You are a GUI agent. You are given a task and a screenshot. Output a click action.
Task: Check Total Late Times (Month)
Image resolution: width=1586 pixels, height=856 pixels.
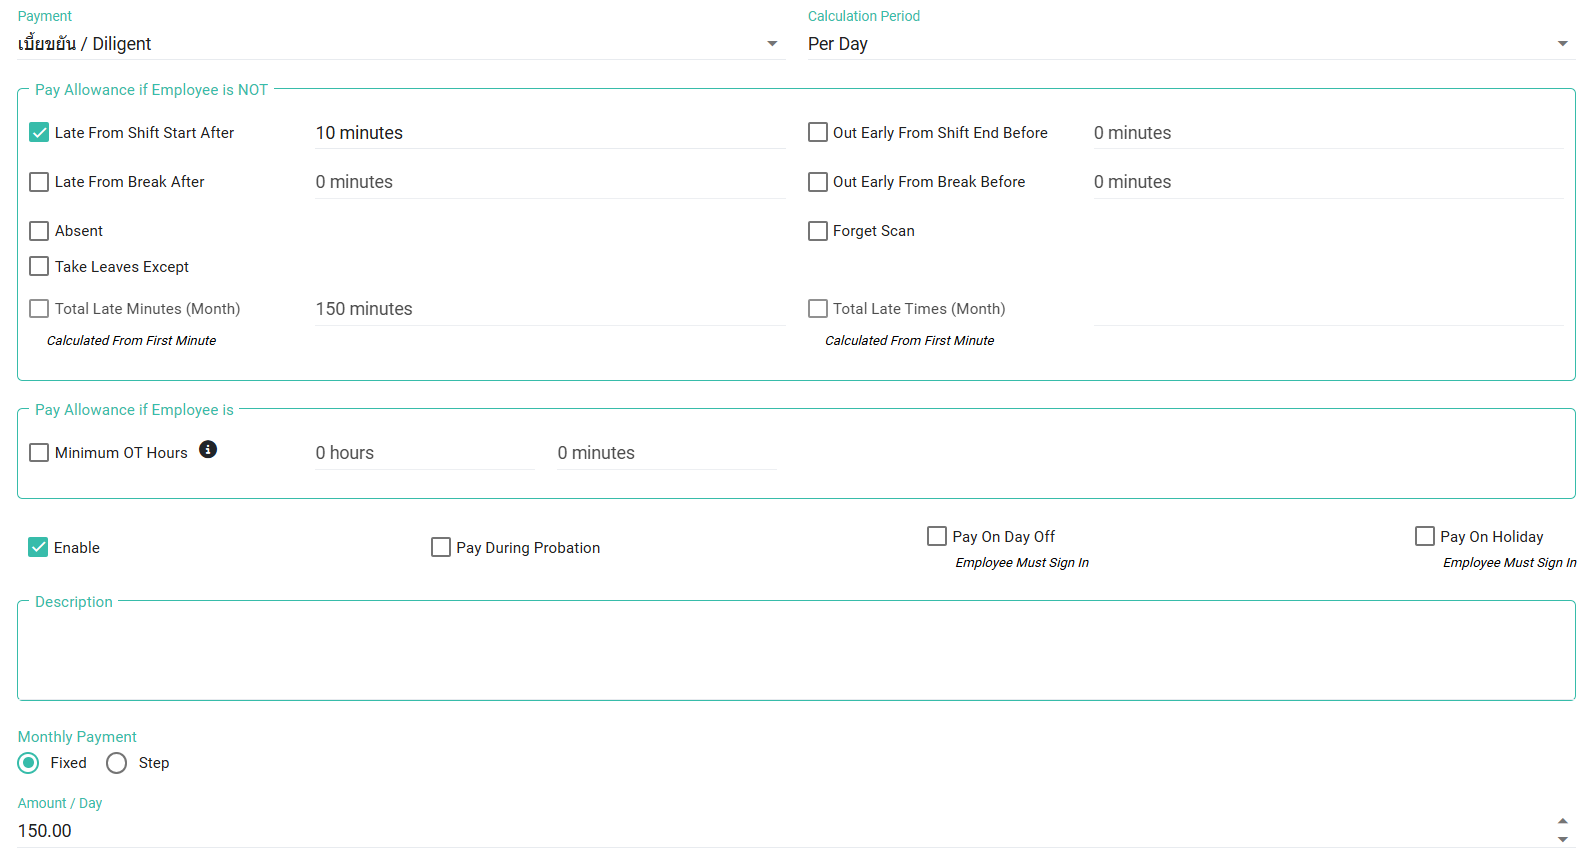(818, 309)
